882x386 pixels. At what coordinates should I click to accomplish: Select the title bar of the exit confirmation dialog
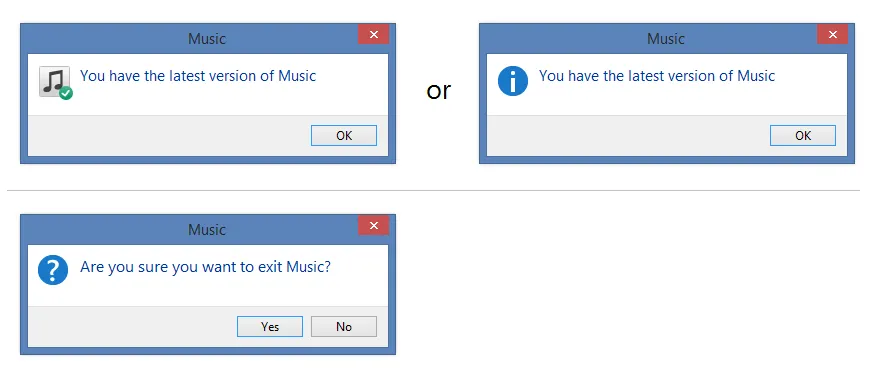pyautogui.click(x=193, y=230)
